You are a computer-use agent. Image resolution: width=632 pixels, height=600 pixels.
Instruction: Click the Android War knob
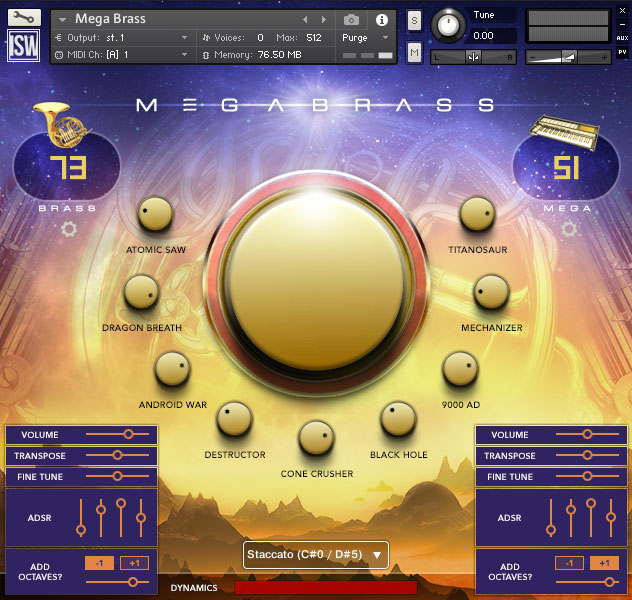tap(173, 369)
